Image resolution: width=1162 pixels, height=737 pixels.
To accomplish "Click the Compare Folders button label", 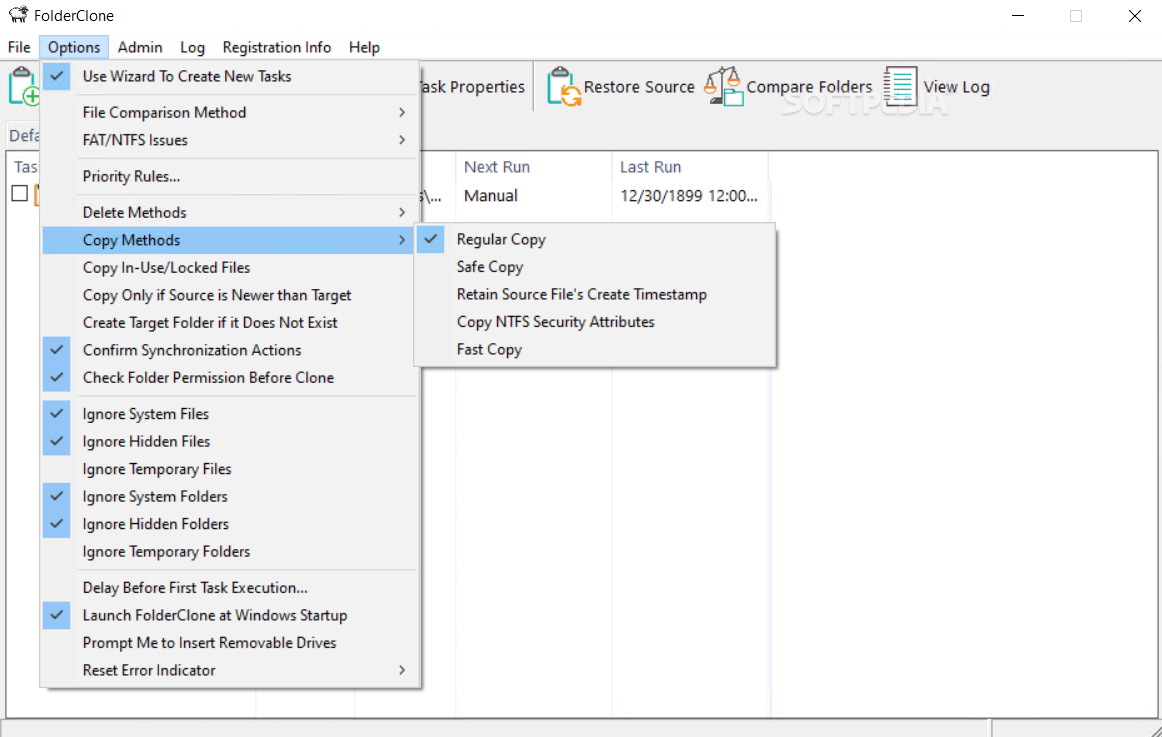I will pos(809,87).
